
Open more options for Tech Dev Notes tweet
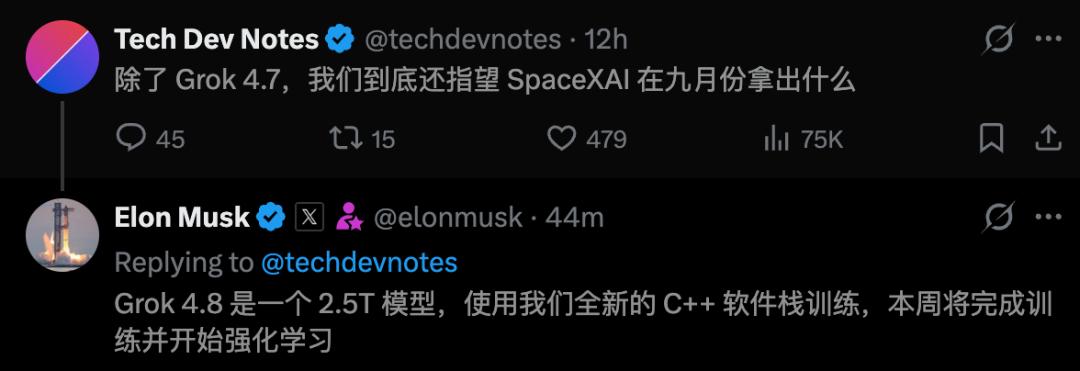pyautogui.click(x=1048, y=39)
